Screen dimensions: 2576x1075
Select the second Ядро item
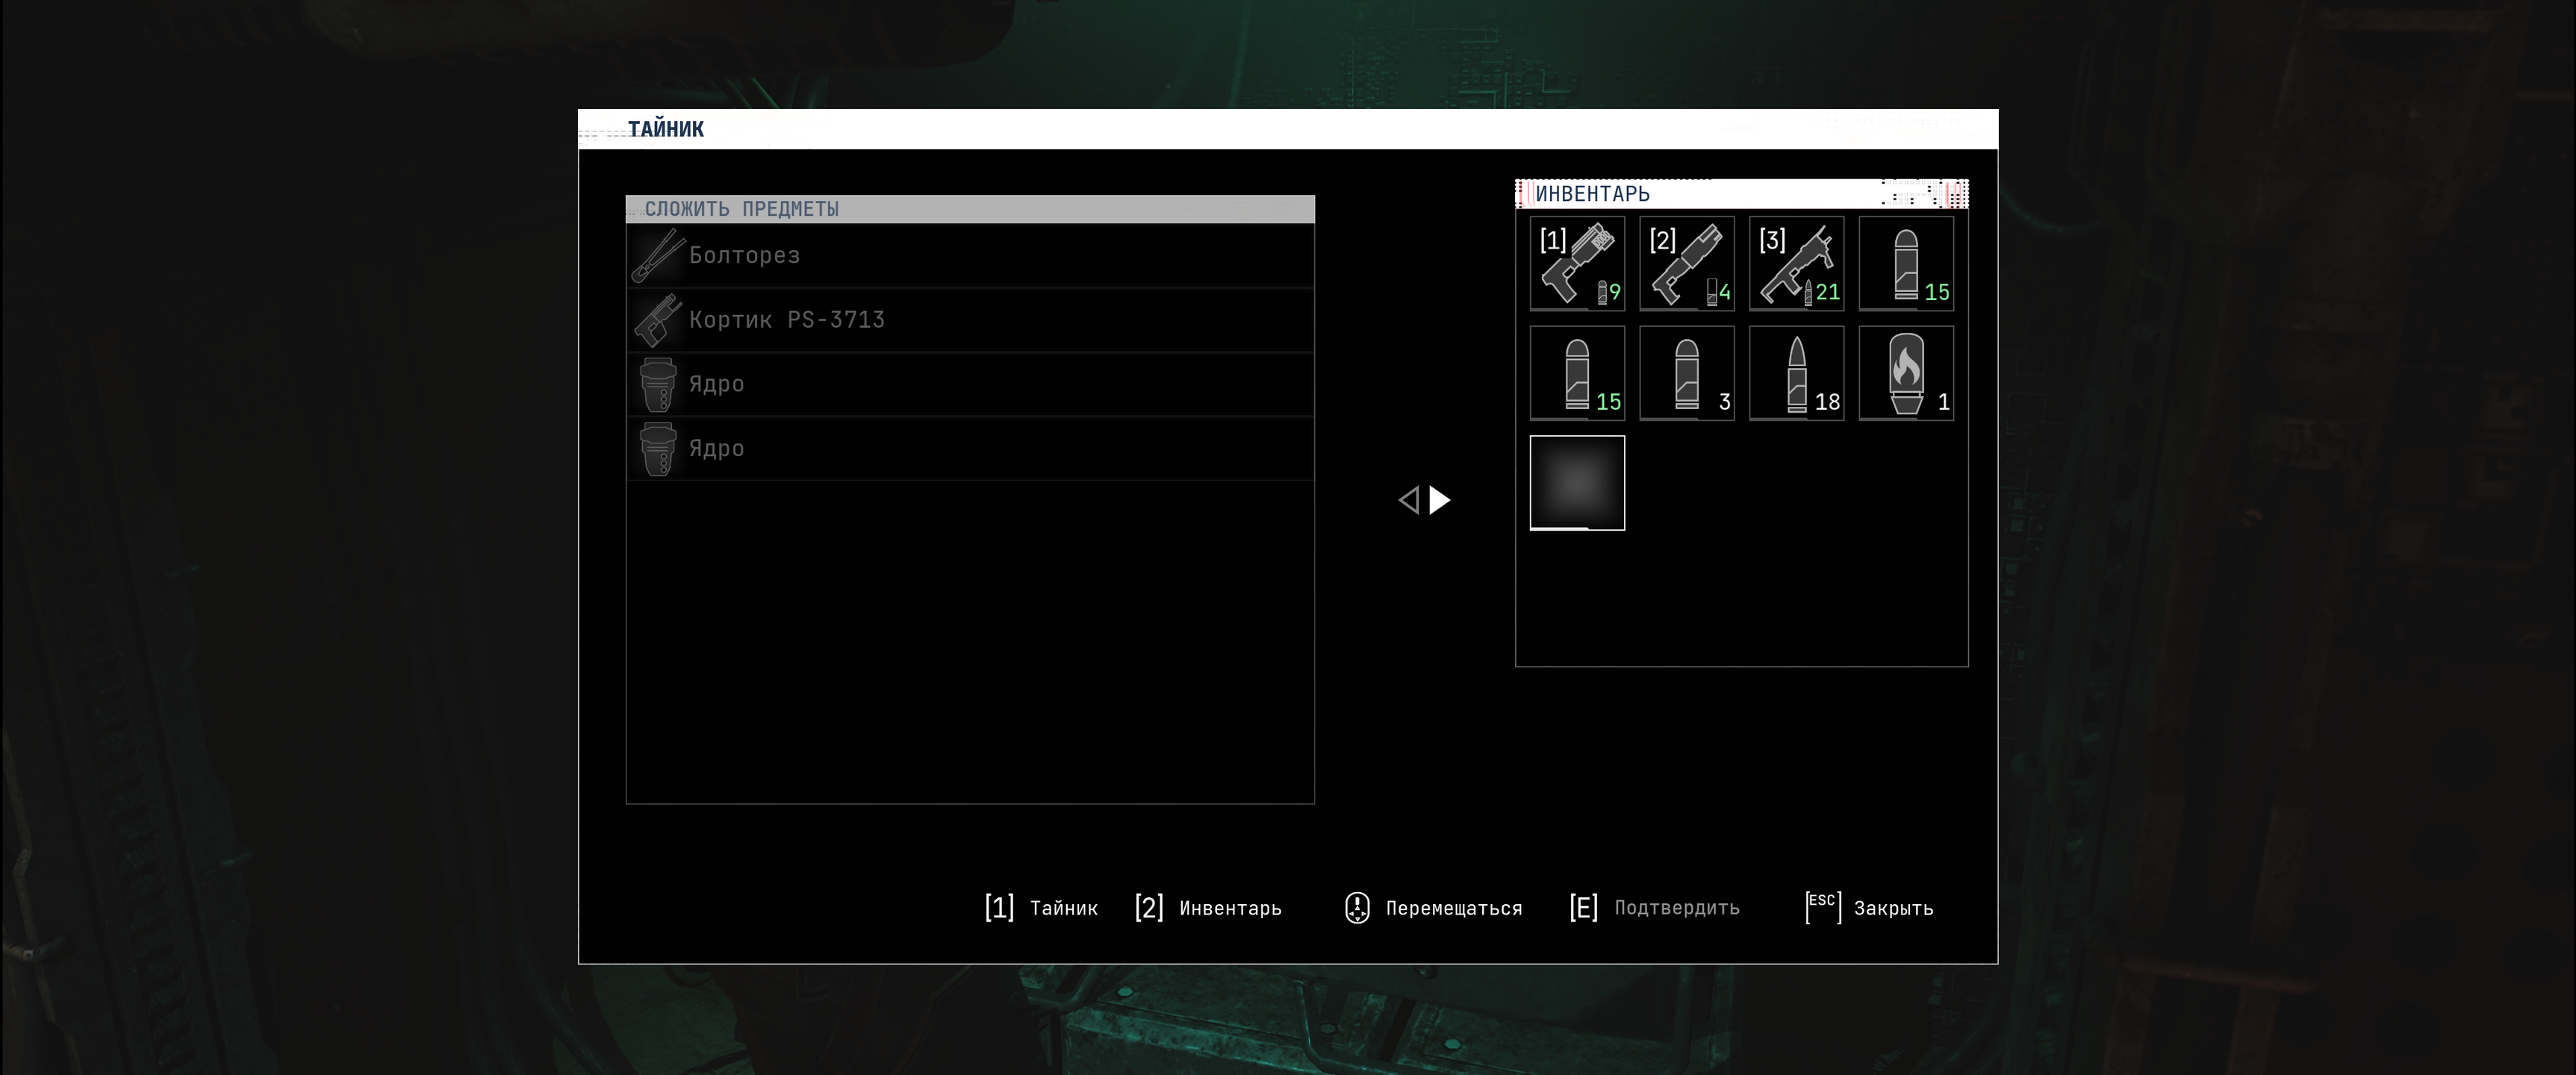(x=969, y=449)
